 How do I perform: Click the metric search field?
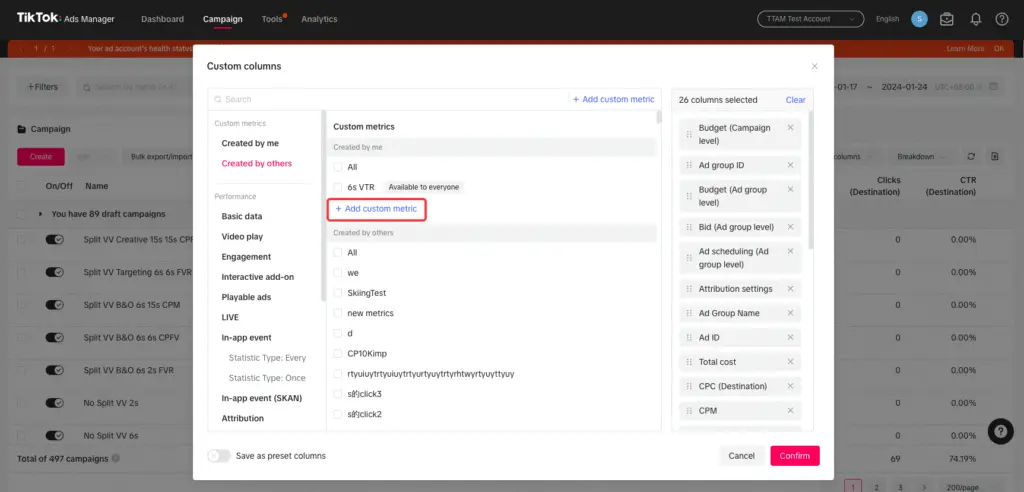tap(390, 100)
